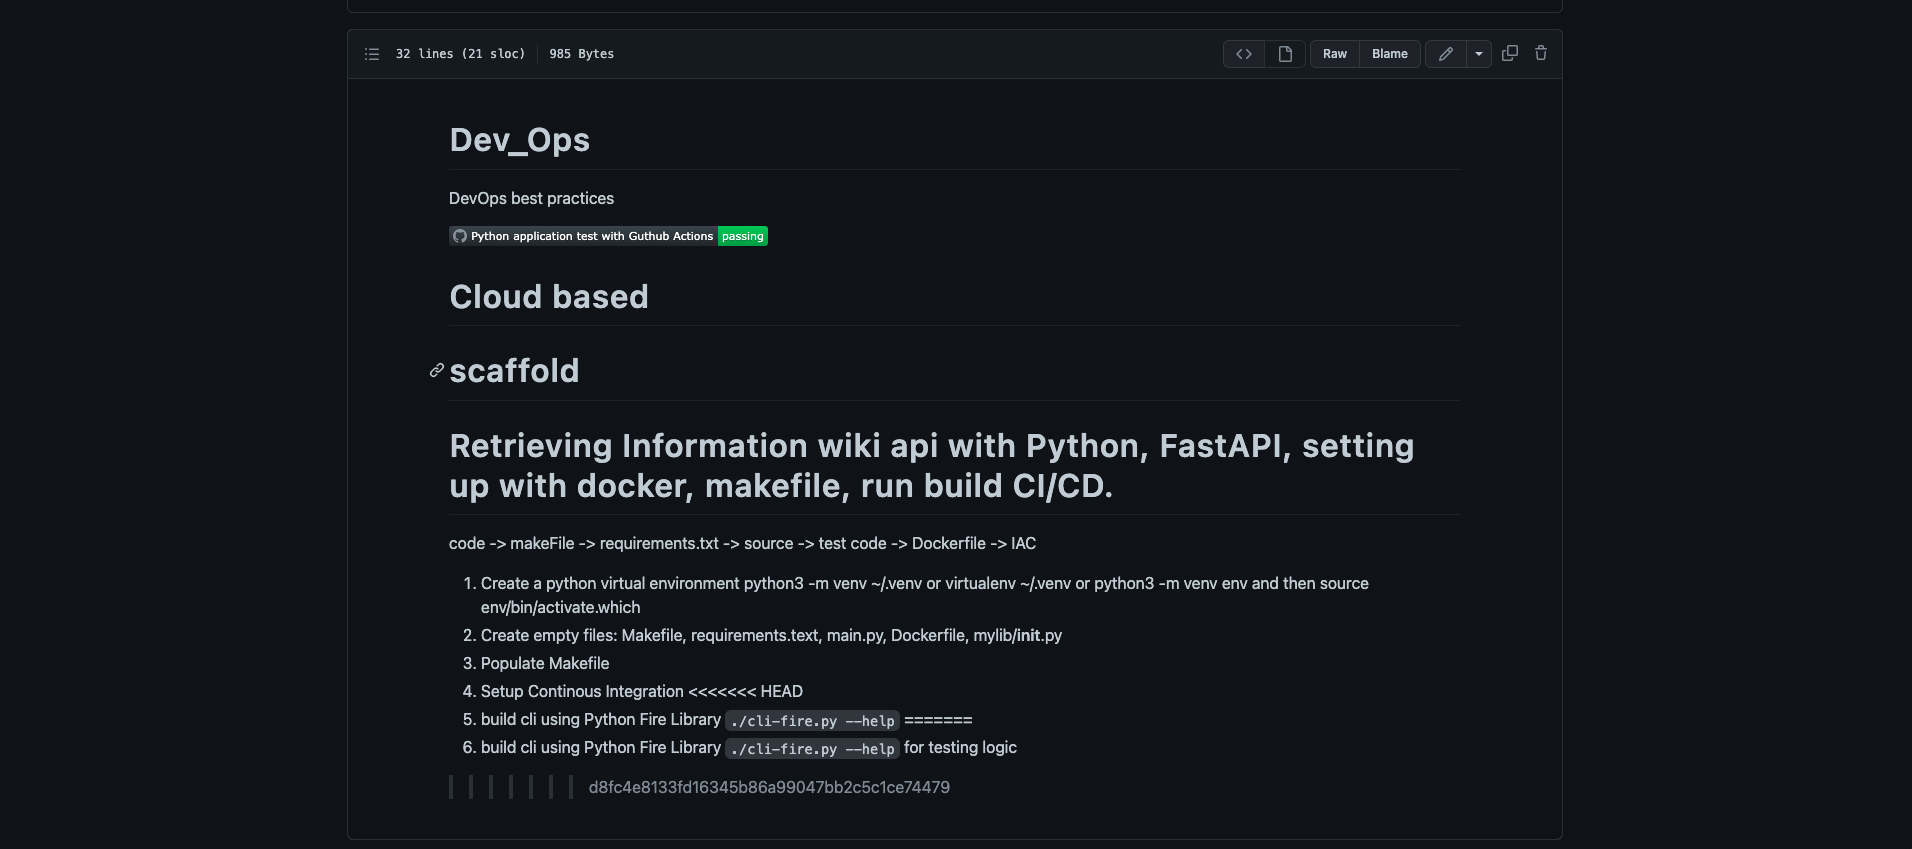Image resolution: width=1912 pixels, height=849 pixels.
Task: Click the anchor link icon beside scaffold
Action: [437, 371]
